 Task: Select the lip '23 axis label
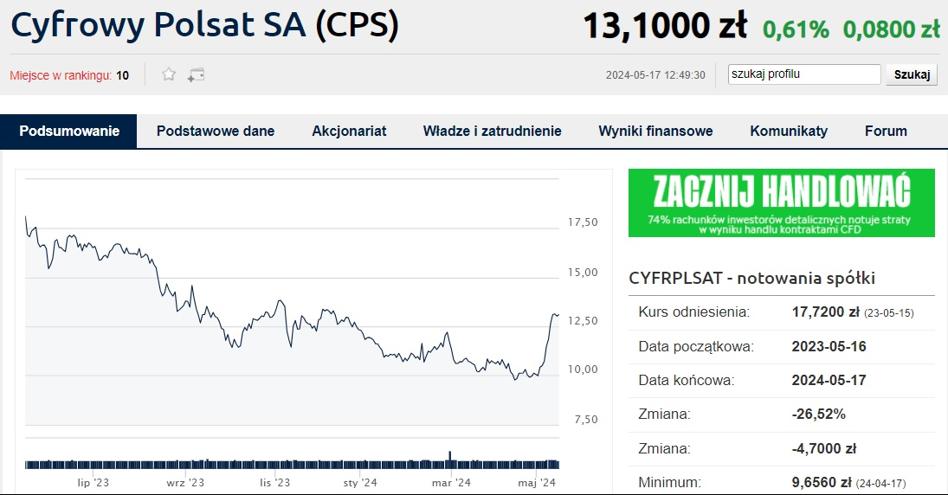click(x=93, y=482)
